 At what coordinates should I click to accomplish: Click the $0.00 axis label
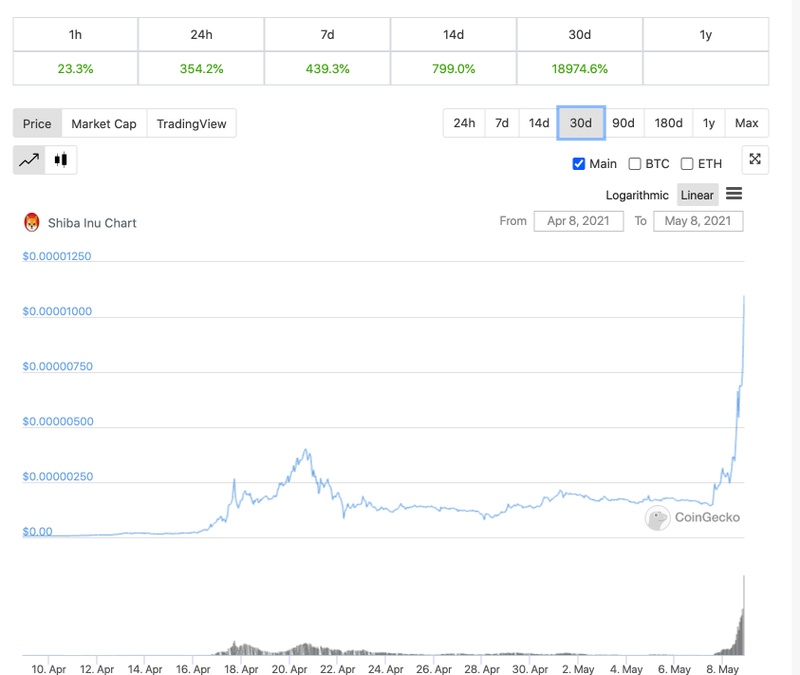point(37,532)
